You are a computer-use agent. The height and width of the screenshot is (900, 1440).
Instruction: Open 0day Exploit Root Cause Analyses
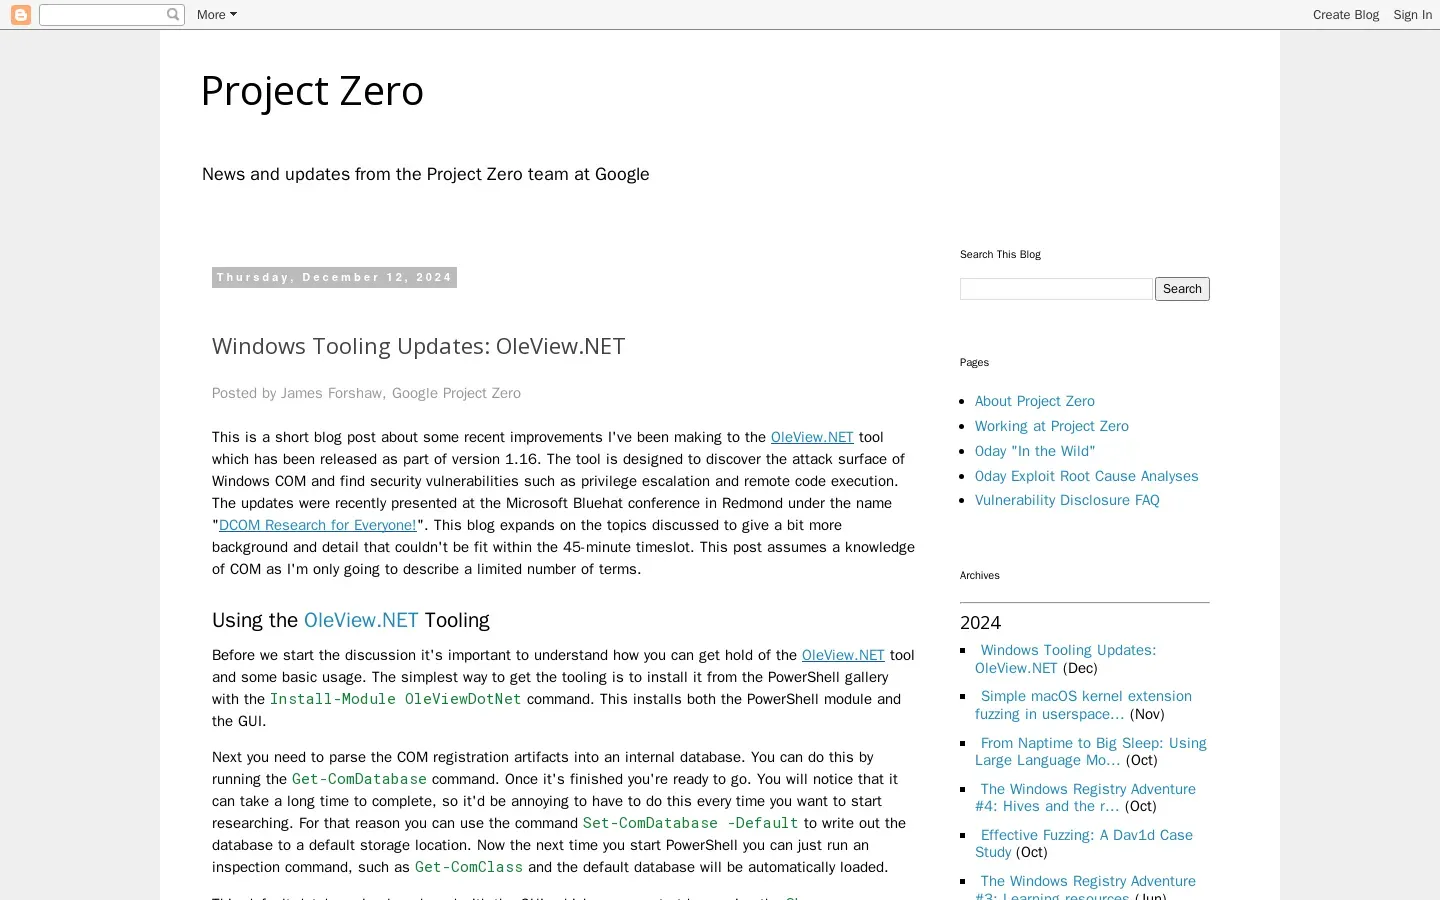coord(1086,476)
